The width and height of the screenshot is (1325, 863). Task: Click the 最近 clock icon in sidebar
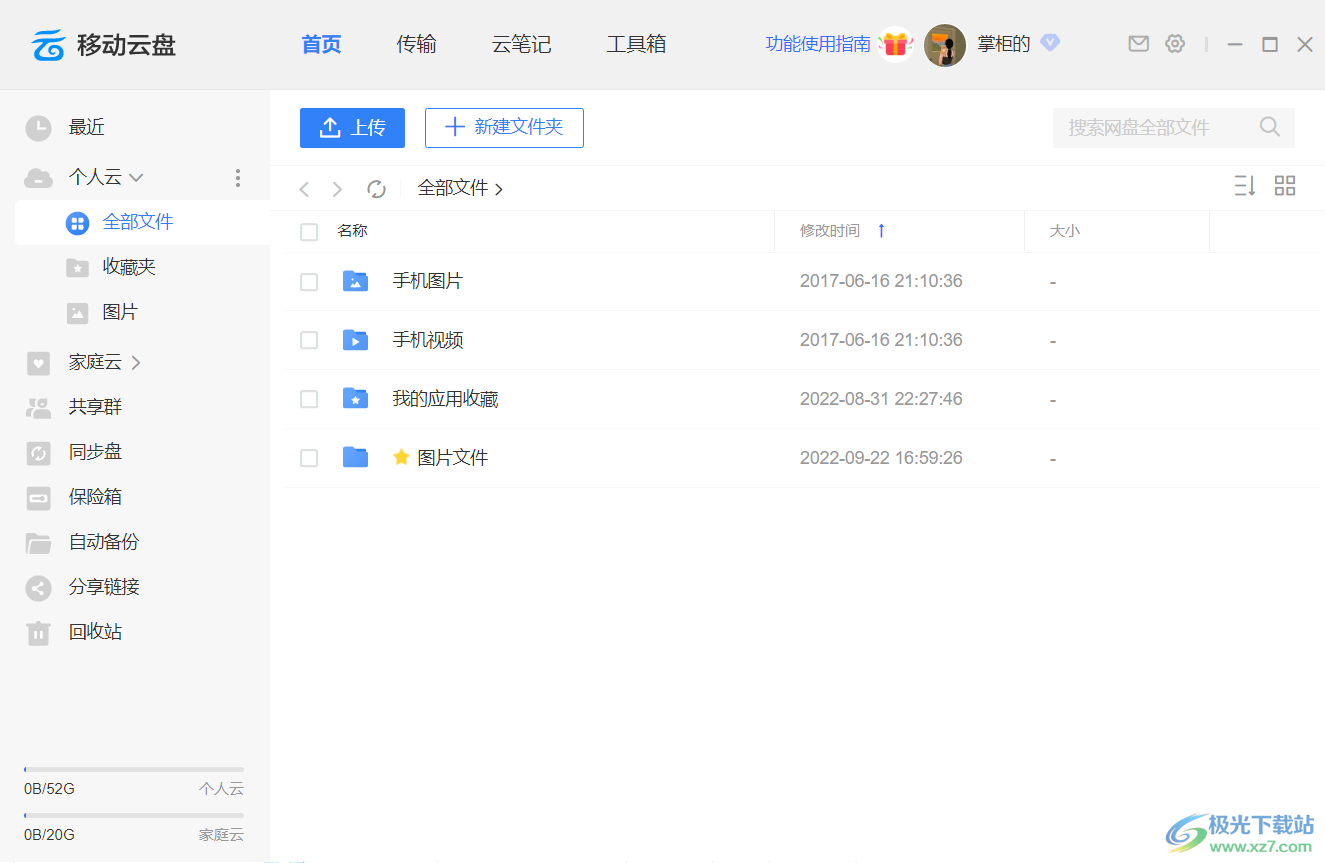pos(38,128)
